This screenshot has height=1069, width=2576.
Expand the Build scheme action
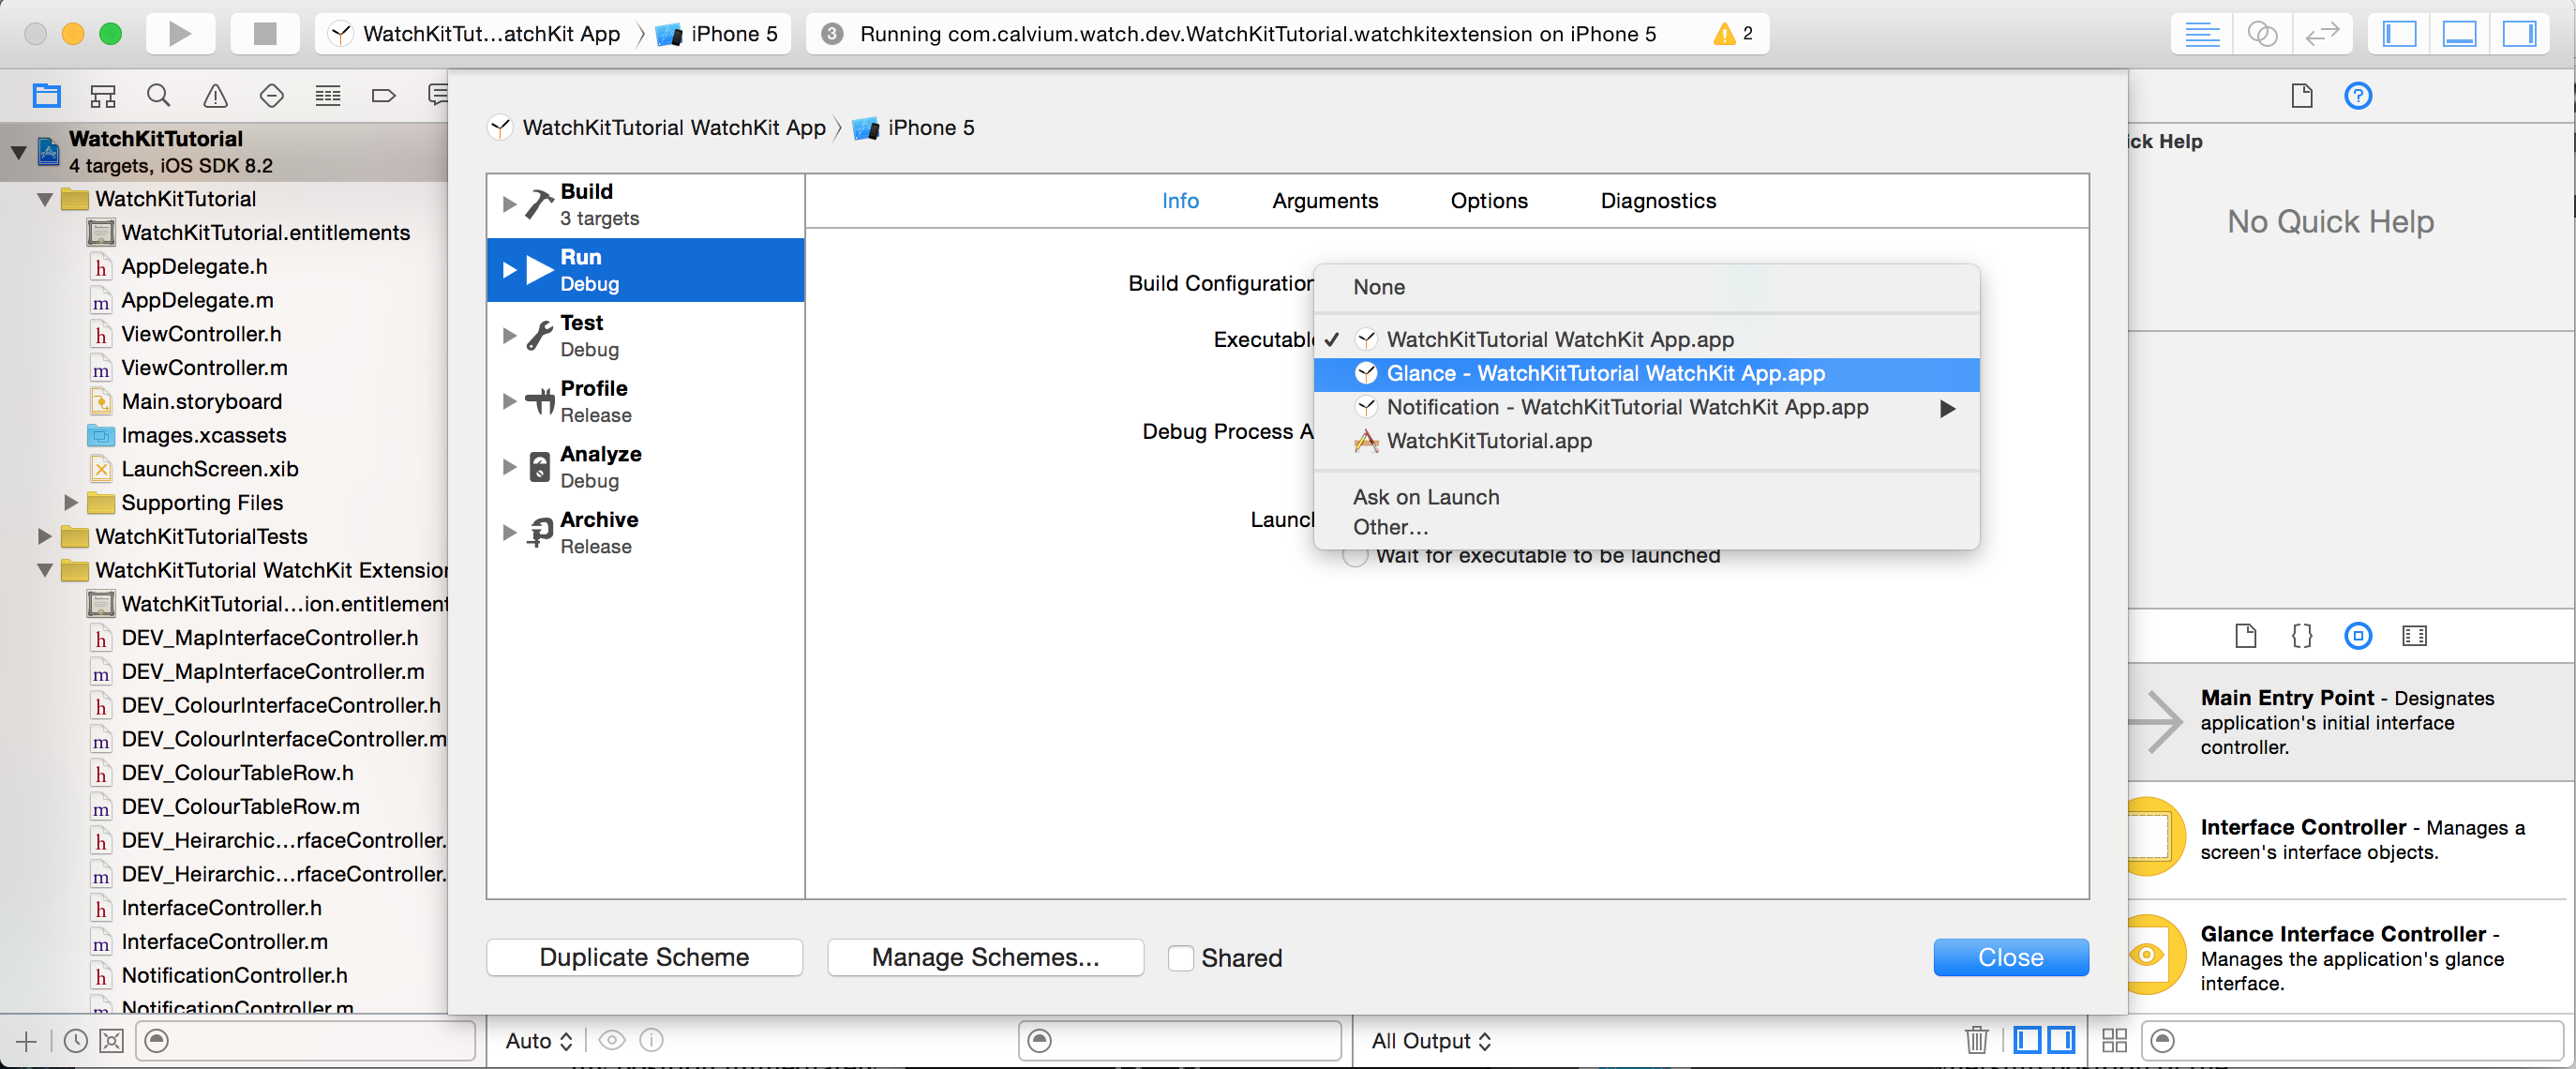509,204
